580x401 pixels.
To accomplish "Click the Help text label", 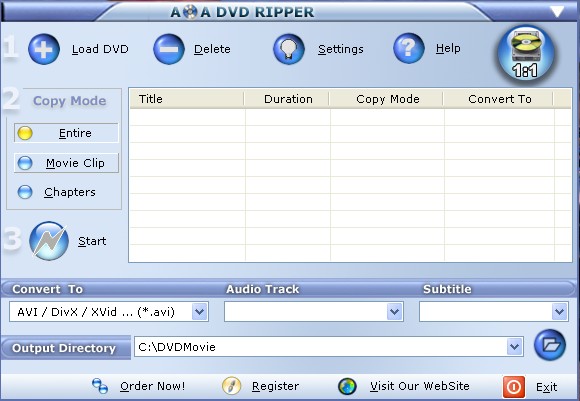I will (448, 48).
